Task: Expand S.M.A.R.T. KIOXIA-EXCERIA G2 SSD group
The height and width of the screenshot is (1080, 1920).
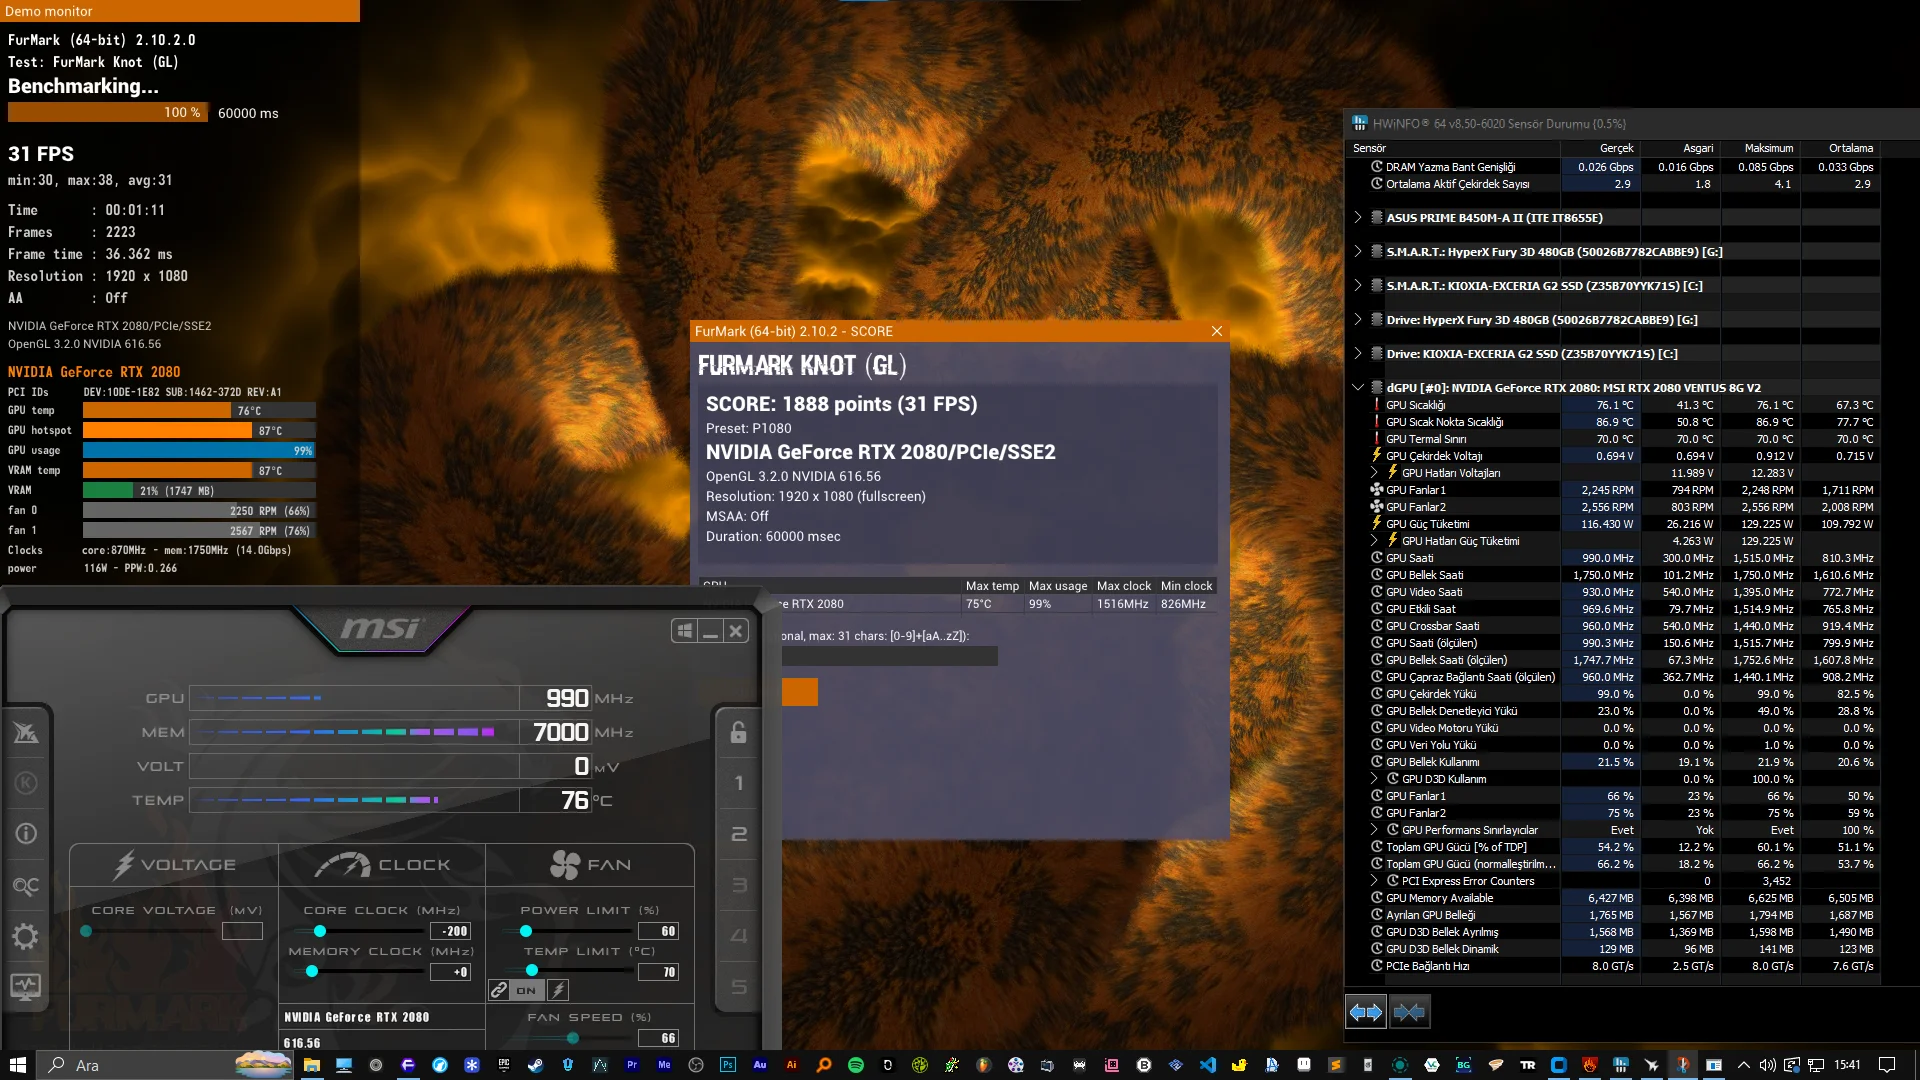Action: coord(1357,285)
